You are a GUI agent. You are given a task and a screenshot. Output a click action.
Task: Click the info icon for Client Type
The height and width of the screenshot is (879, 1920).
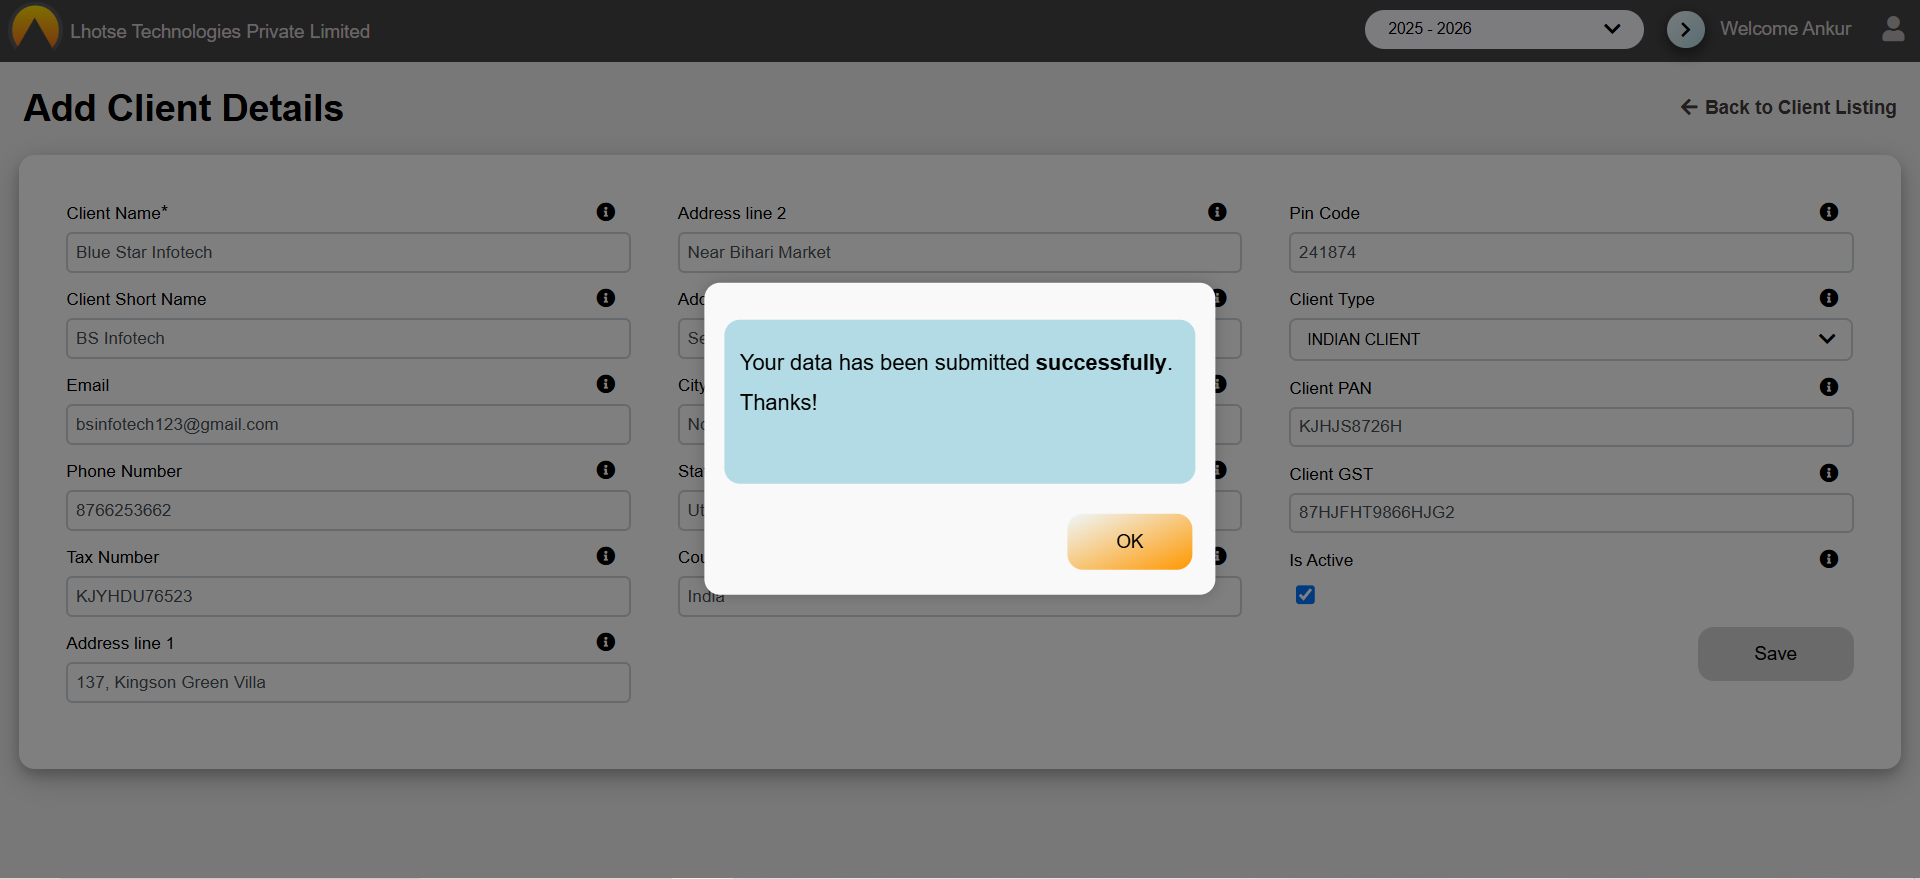[x=1829, y=298]
